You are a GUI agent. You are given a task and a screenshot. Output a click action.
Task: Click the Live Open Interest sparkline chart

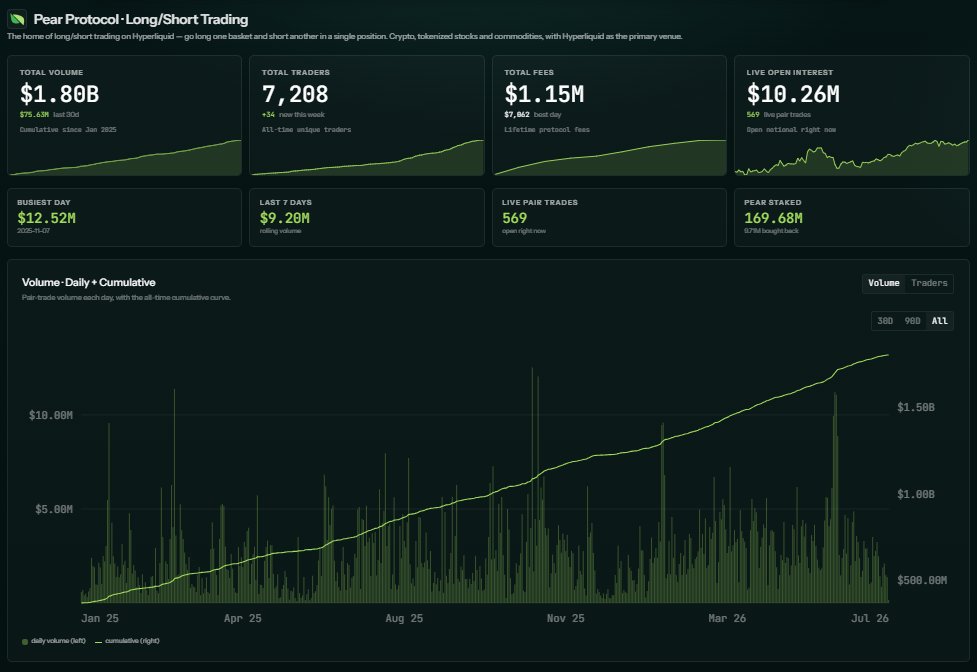852,158
